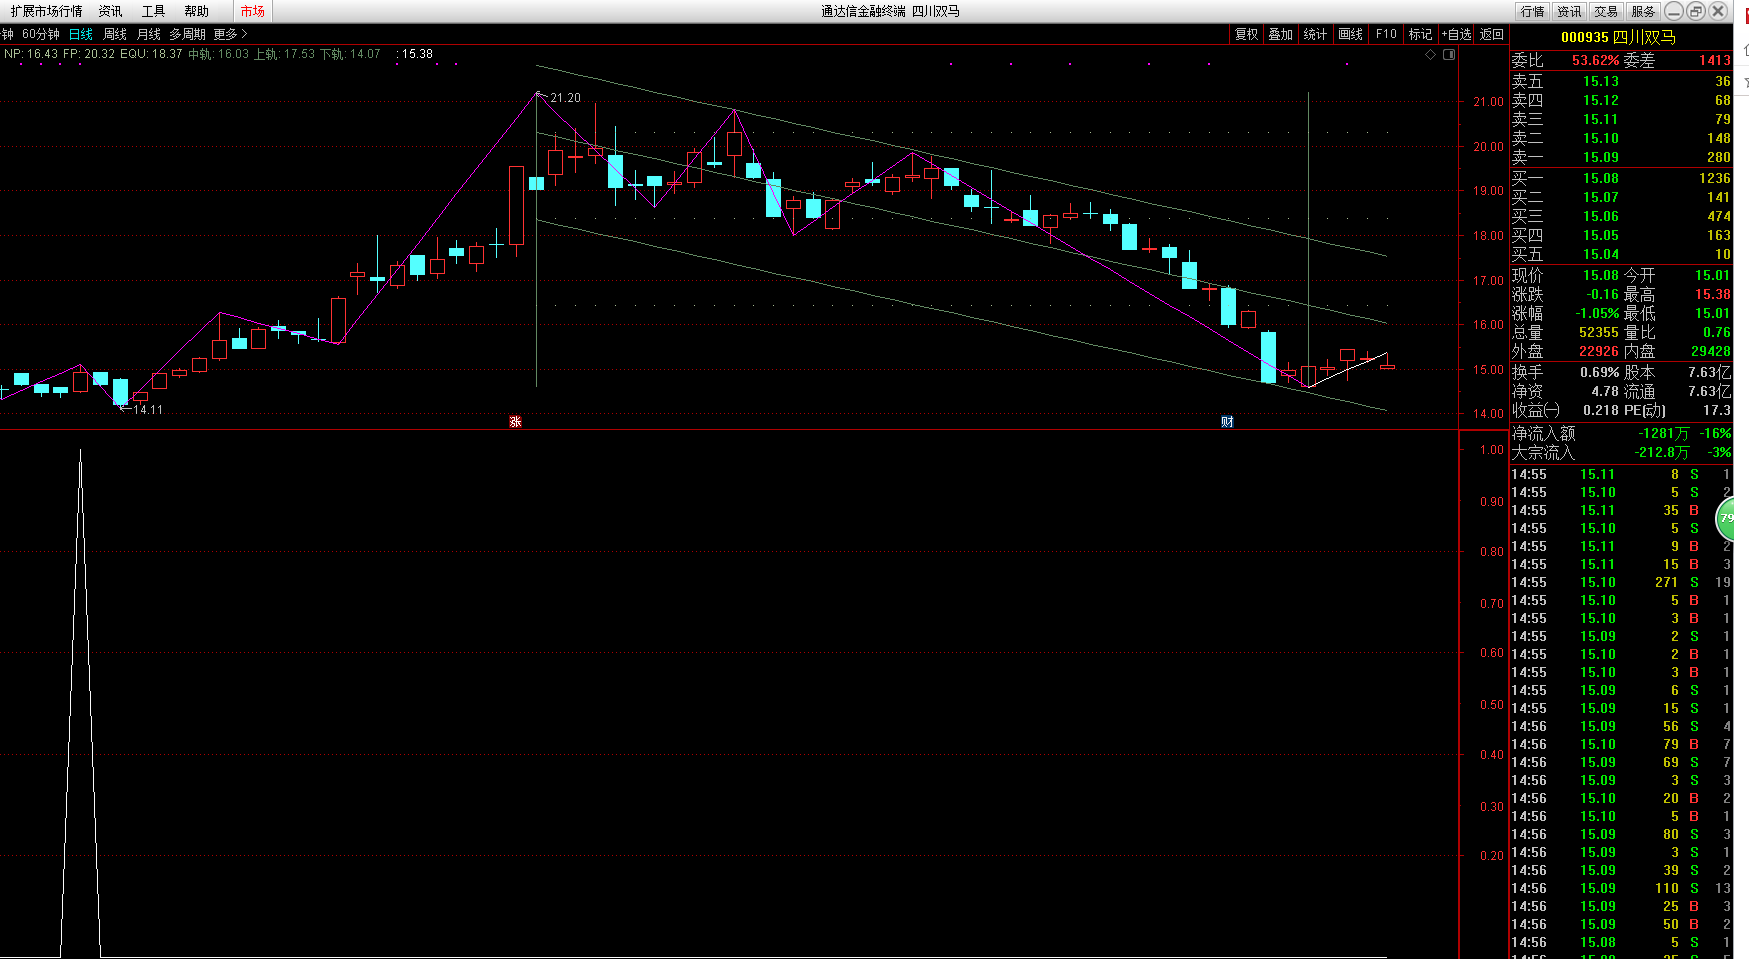Open the 交易 trading button

(1606, 11)
